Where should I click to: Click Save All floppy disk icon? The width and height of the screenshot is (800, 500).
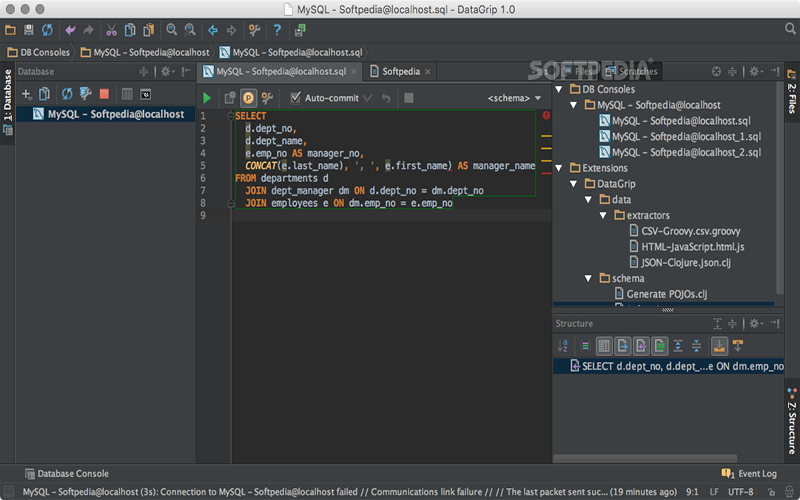click(x=29, y=30)
